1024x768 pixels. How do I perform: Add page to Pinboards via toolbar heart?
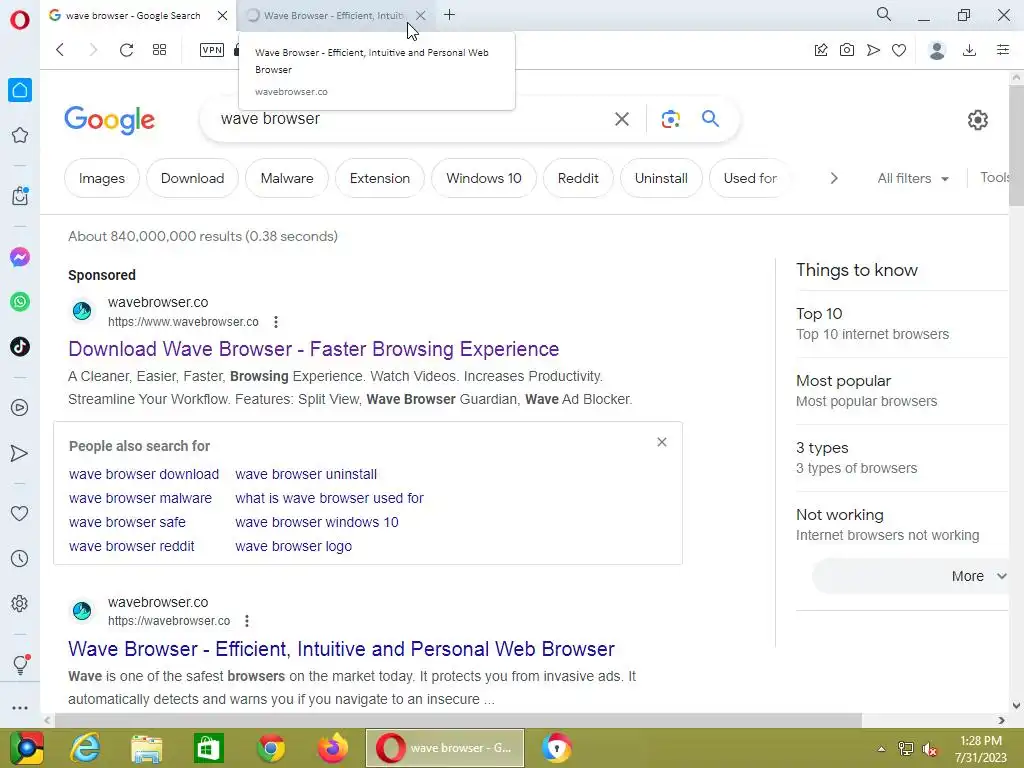(899, 50)
